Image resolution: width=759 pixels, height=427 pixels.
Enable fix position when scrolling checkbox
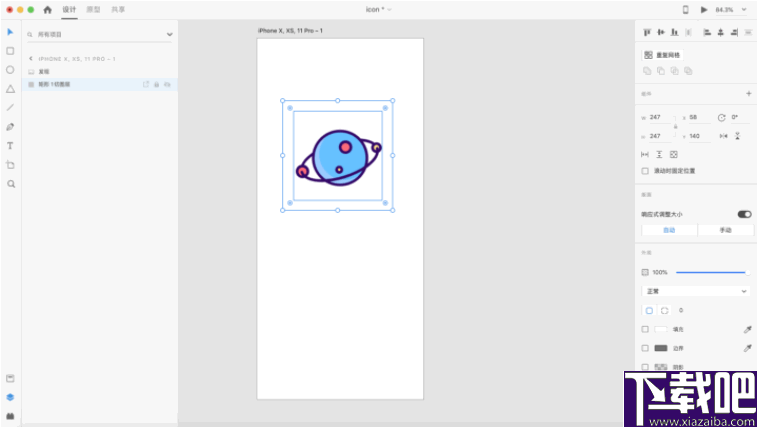coord(645,171)
